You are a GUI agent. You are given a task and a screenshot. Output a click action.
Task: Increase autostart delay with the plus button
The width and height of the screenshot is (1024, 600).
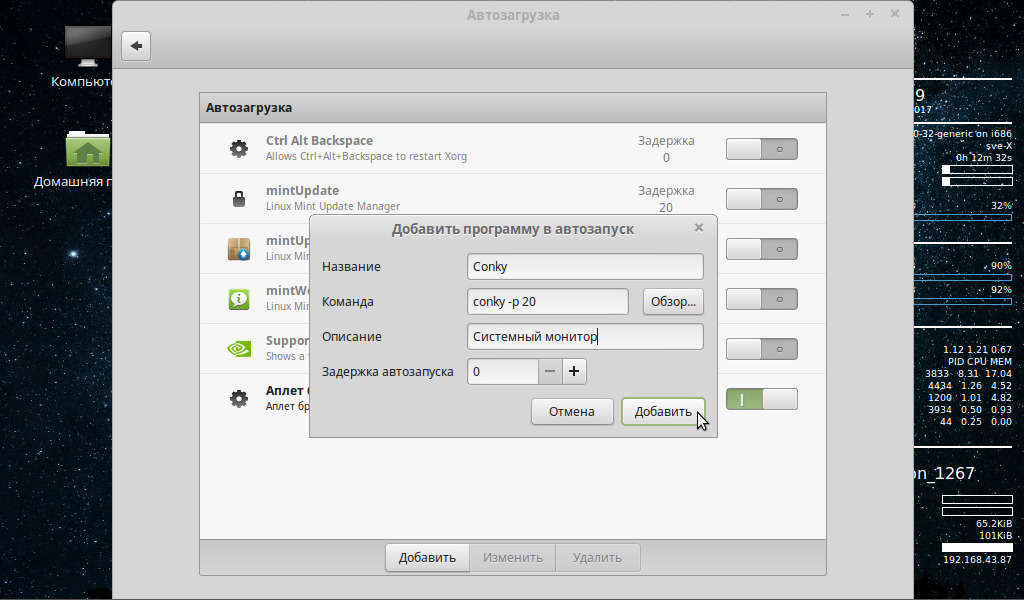(572, 371)
